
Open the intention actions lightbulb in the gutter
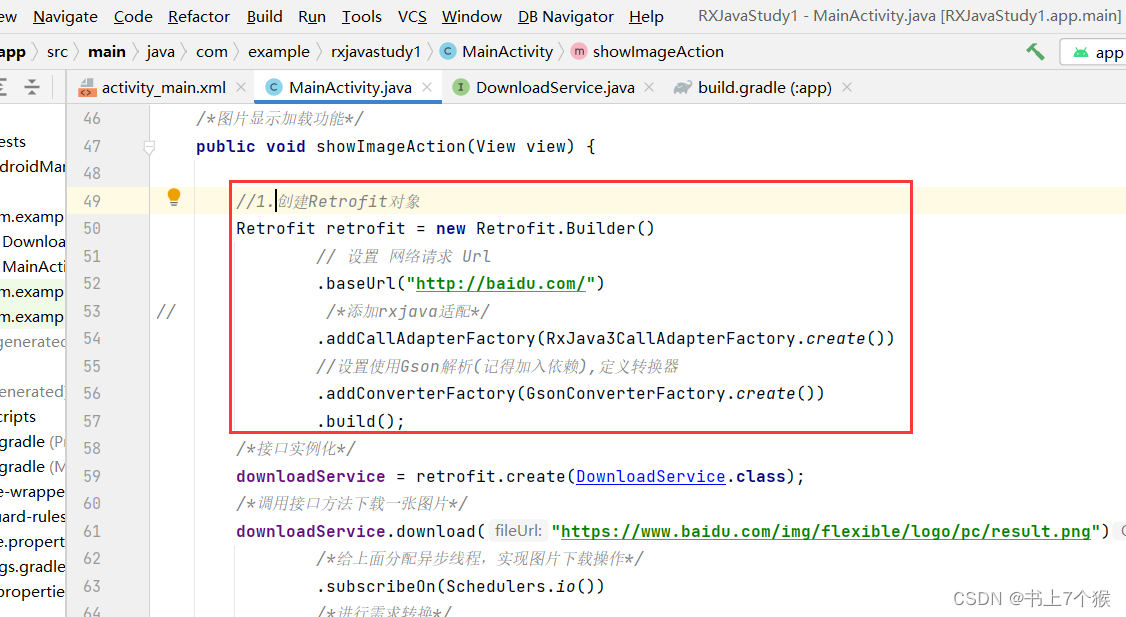[173, 197]
